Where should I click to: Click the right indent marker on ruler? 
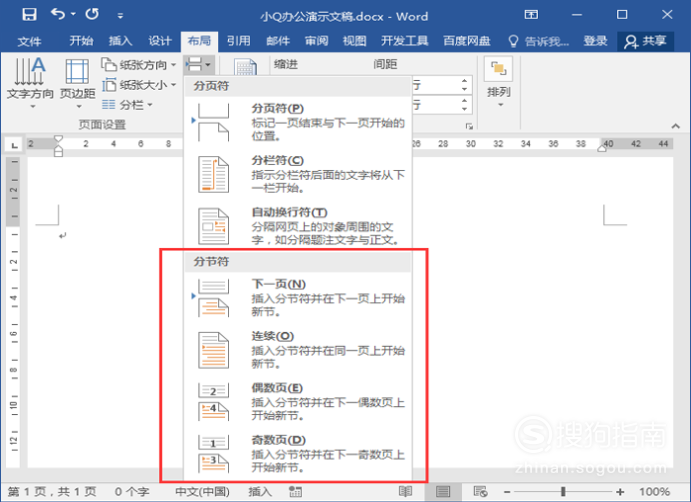[602, 148]
